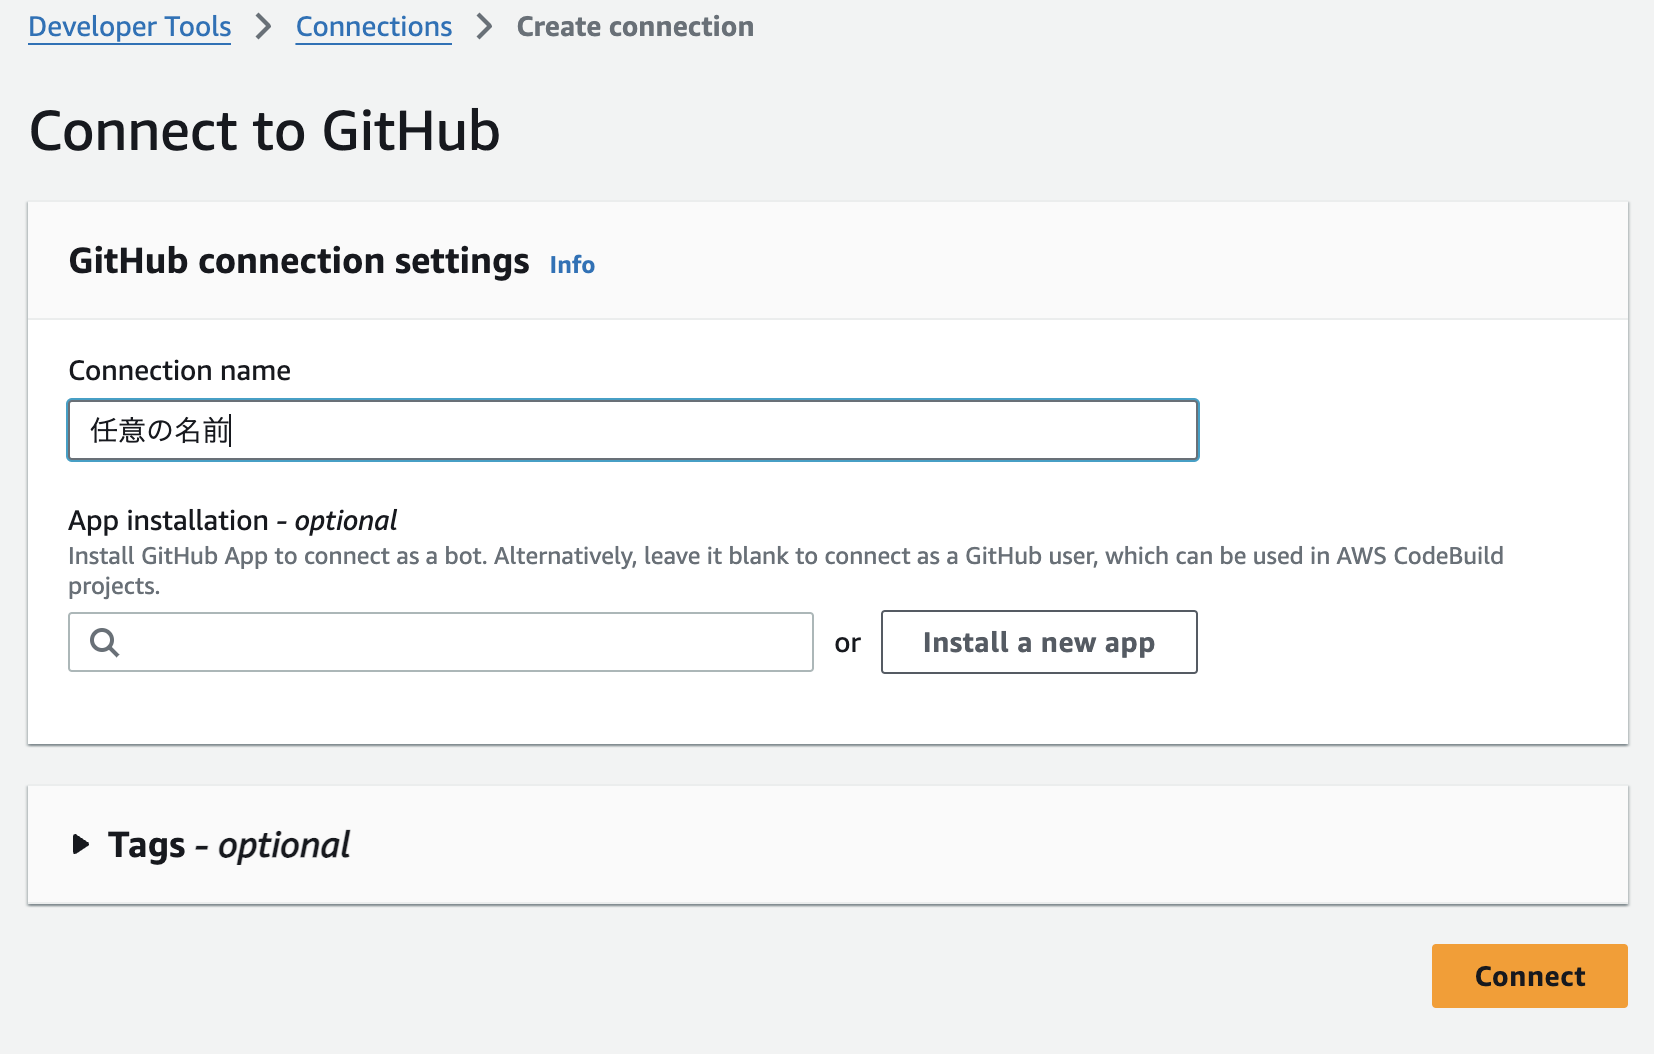This screenshot has width=1654, height=1054.
Task: Open the Developer Tools breadcrumb link
Action: click(x=130, y=27)
